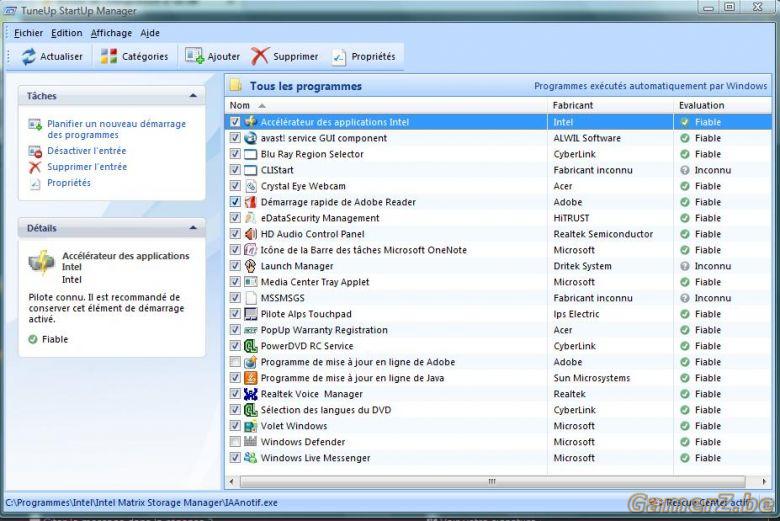The height and width of the screenshot is (521, 780).
Task: Collapse the Tâches panel arrow
Action: click(x=194, y=96)
